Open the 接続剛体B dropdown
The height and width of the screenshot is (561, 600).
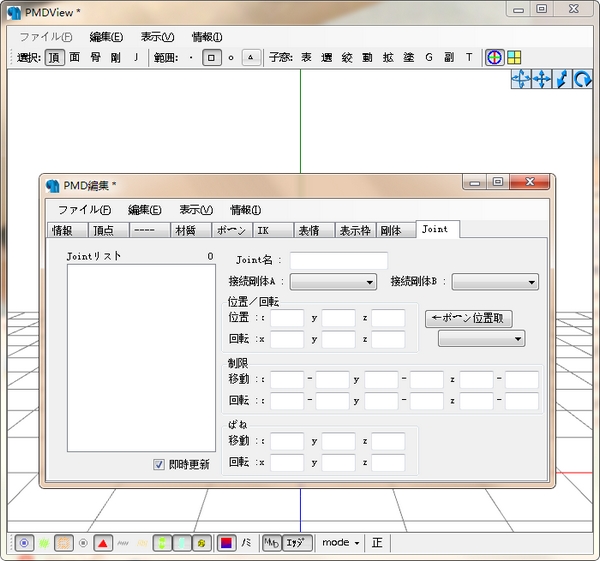(x=494, y=282)
